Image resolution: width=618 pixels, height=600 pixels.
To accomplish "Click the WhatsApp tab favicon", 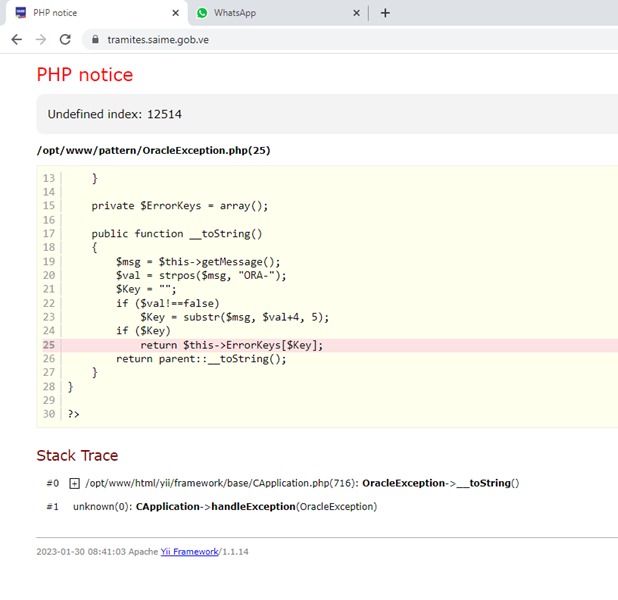I will click(x=202, y=13).
